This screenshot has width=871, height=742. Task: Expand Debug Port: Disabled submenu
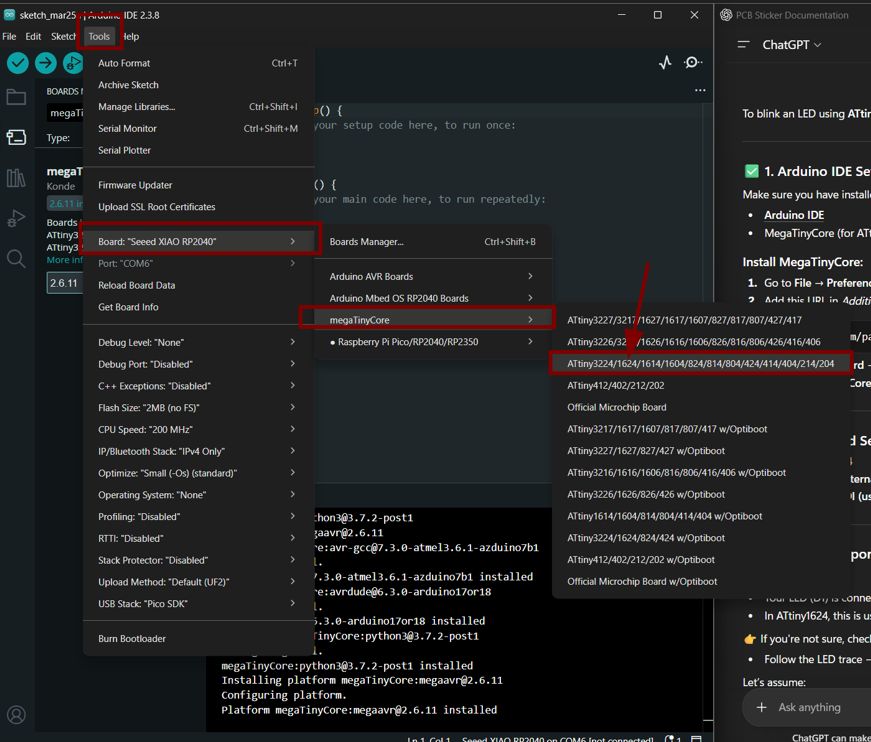pyautogui.click(x=198, y=364)
